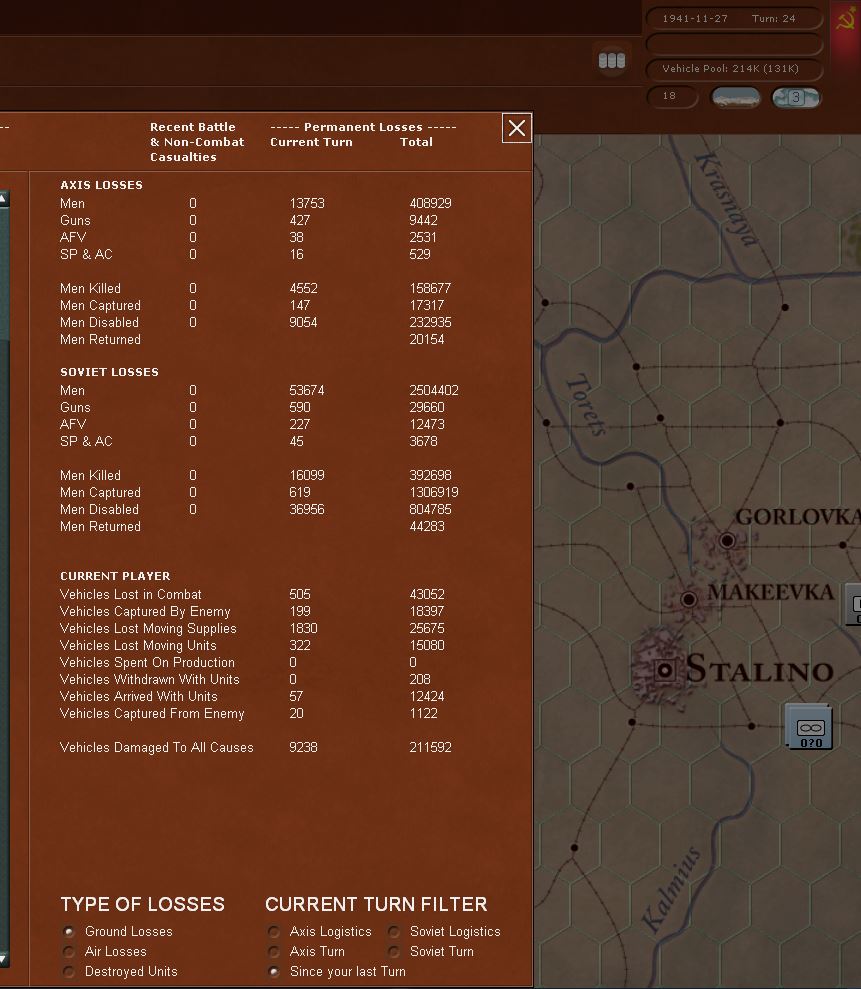Choose the Axis Turn filter option
The image size is (861, 989).
point(273,952)
